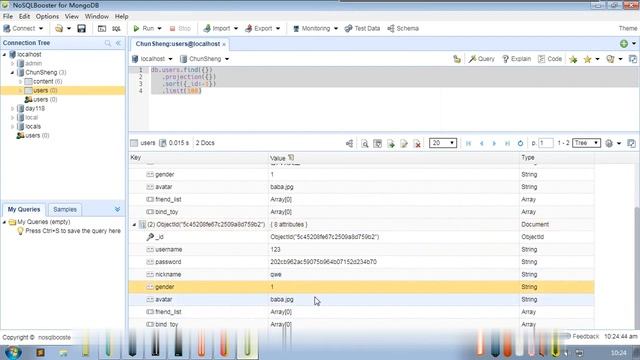This screenshot has height=360, width=640.
Task: Click the Query builder button
Action: [x=482, y=59]
